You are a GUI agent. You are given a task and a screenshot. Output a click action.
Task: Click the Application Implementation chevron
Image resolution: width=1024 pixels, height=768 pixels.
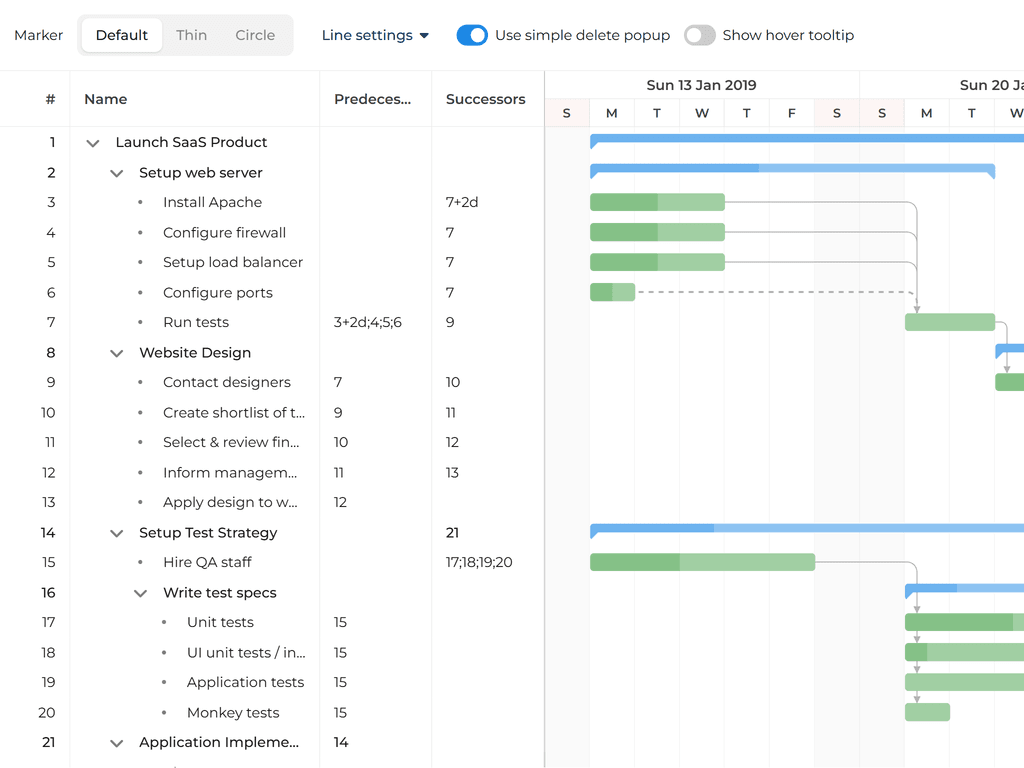click(x=117, y=743)
